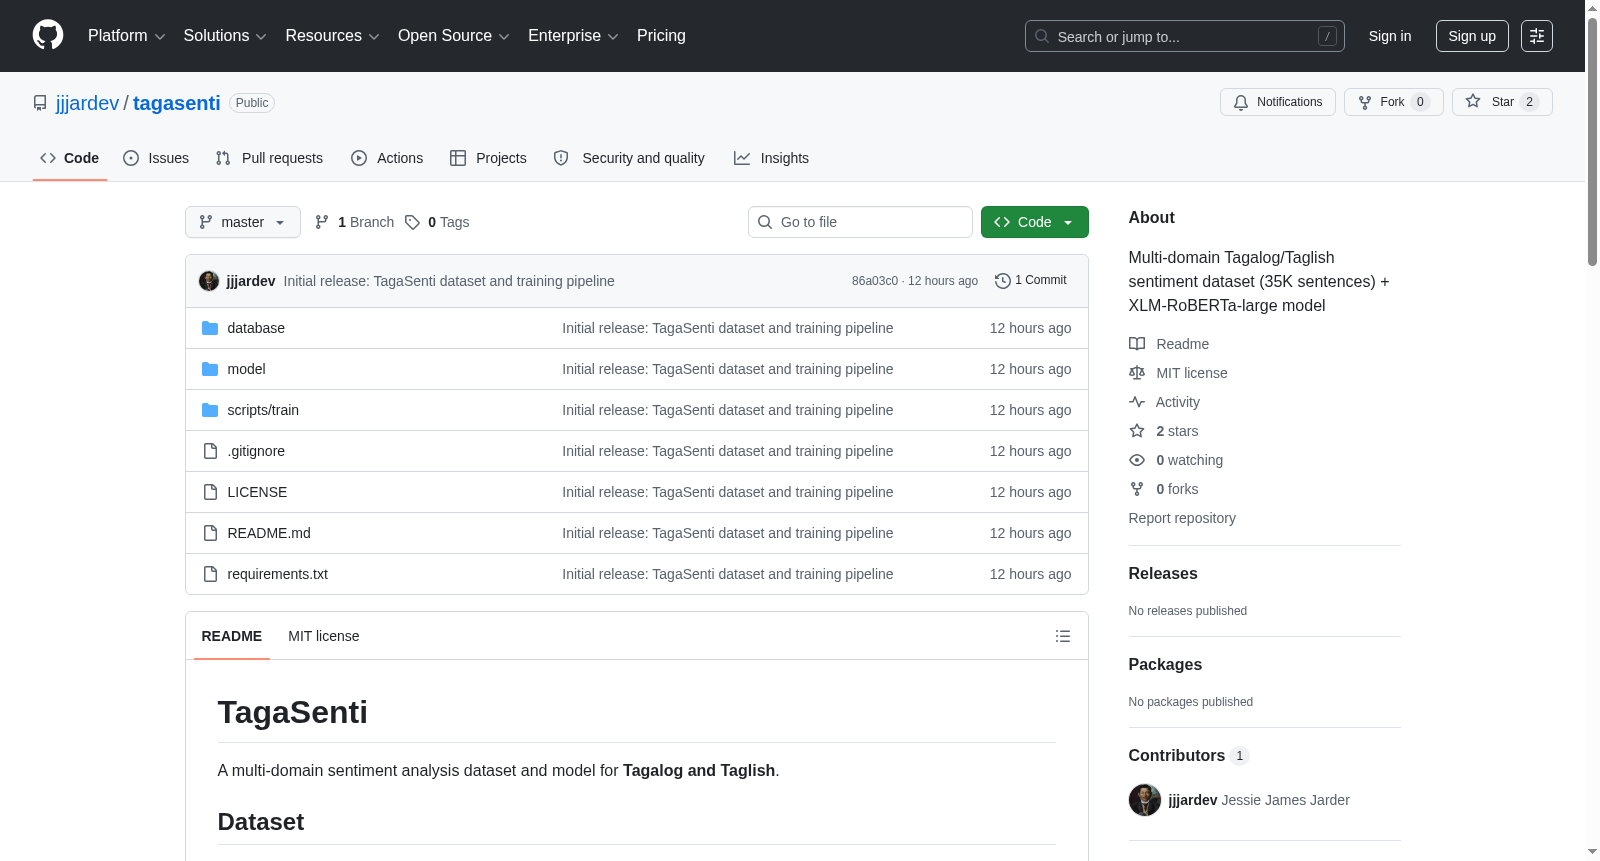This screenshot has width=1600, height=861.
Task: Click the commit history clock icon
Action: coord(1003,281)
